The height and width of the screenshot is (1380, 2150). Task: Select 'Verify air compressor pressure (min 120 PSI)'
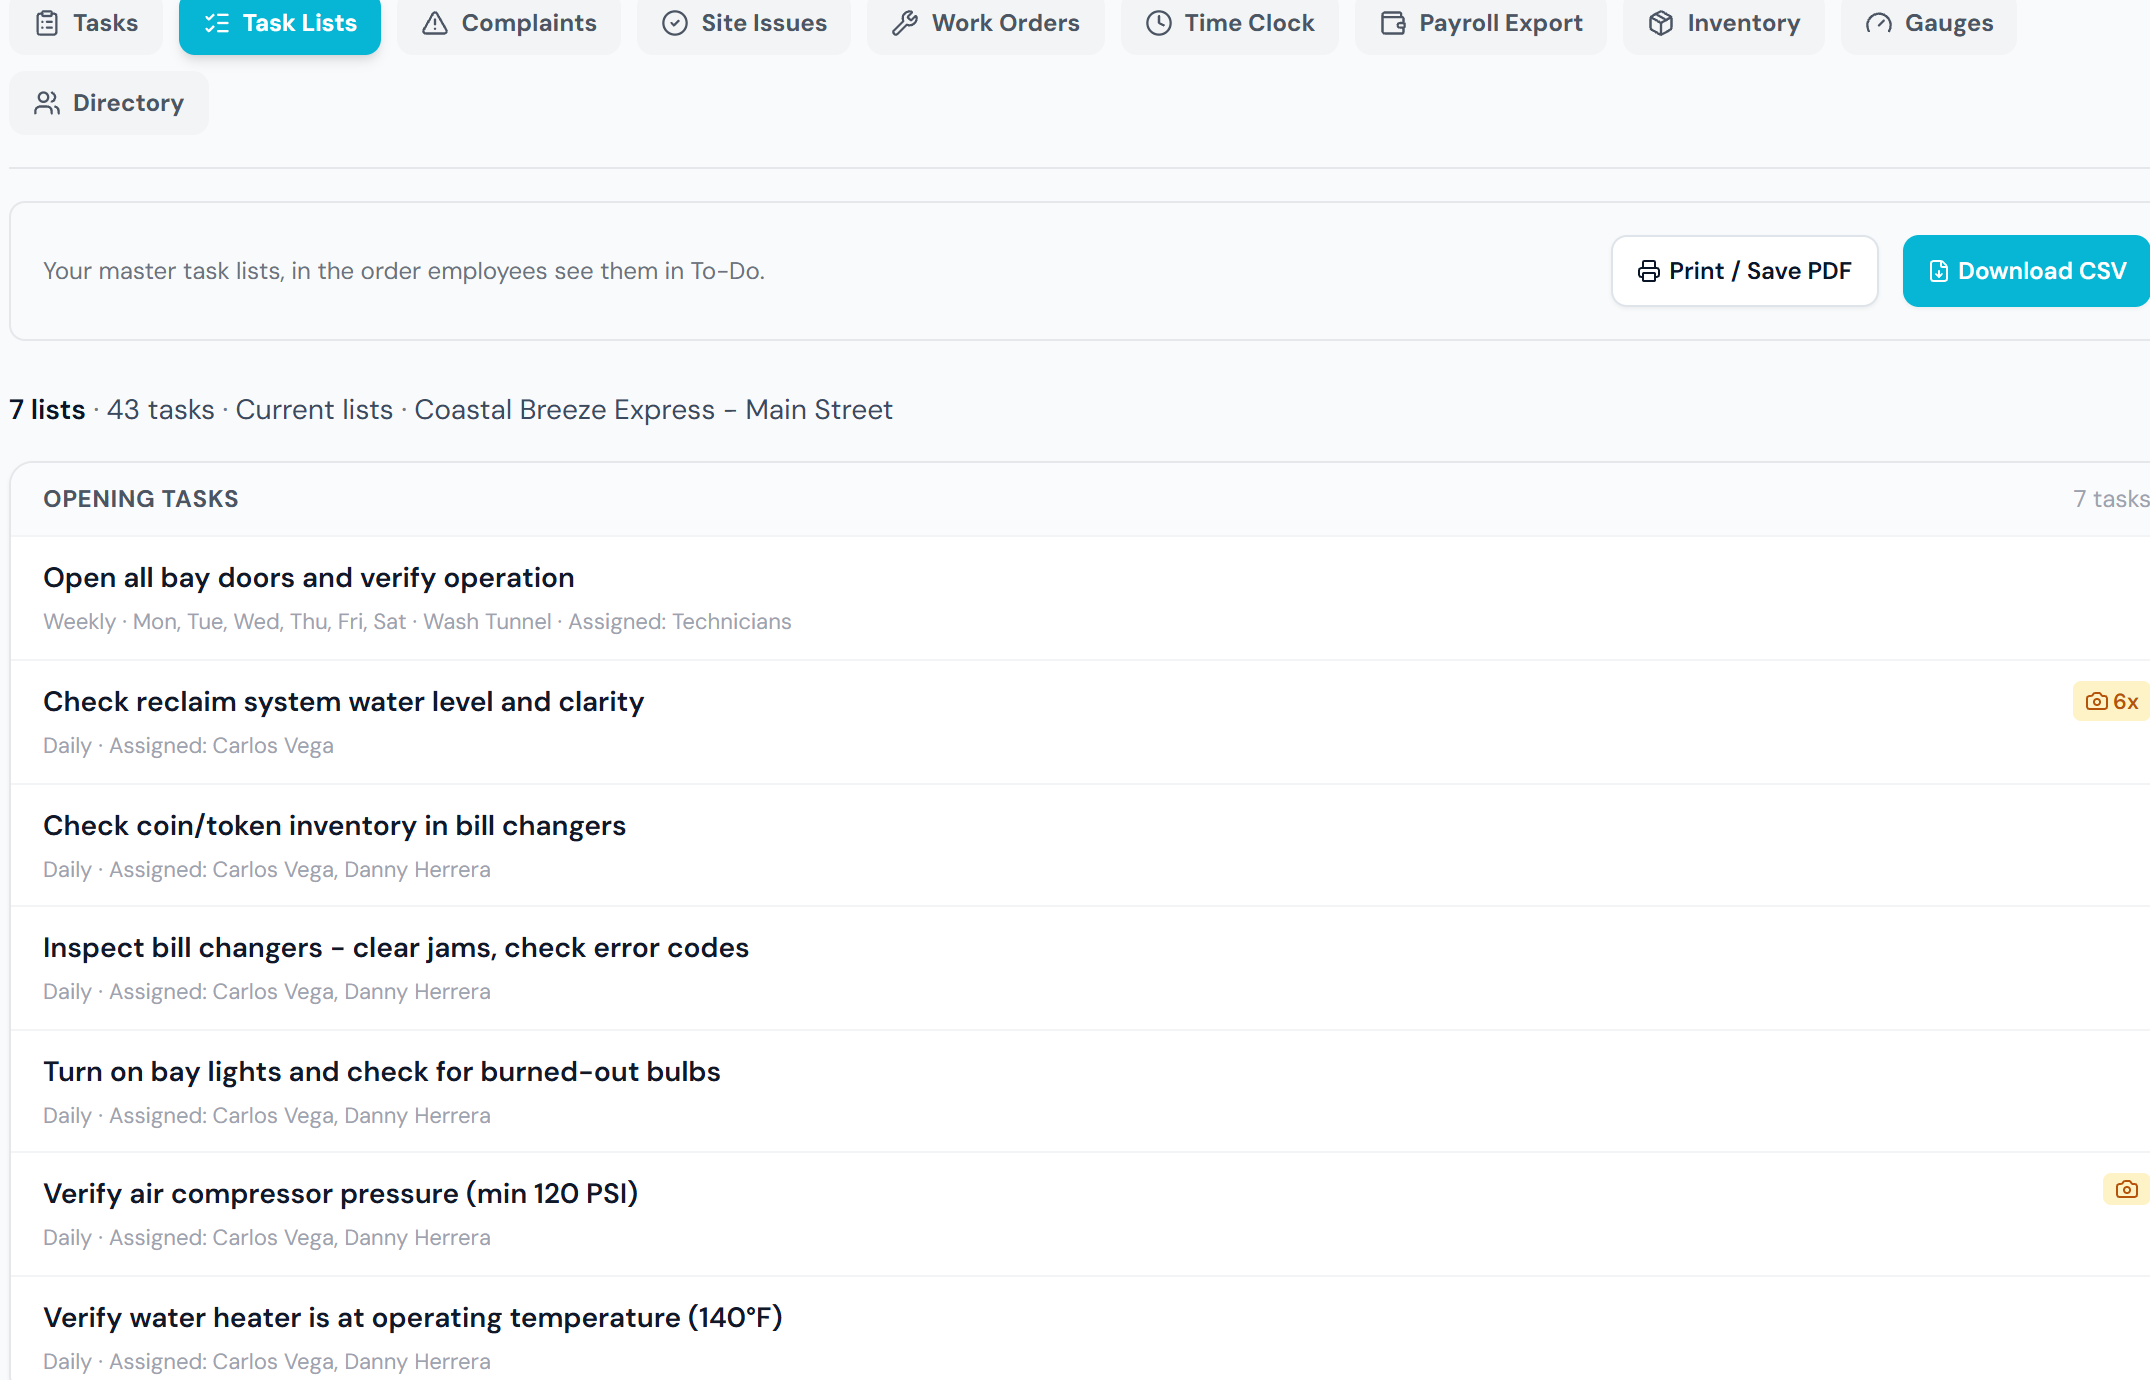(x=1080, y=1214)
